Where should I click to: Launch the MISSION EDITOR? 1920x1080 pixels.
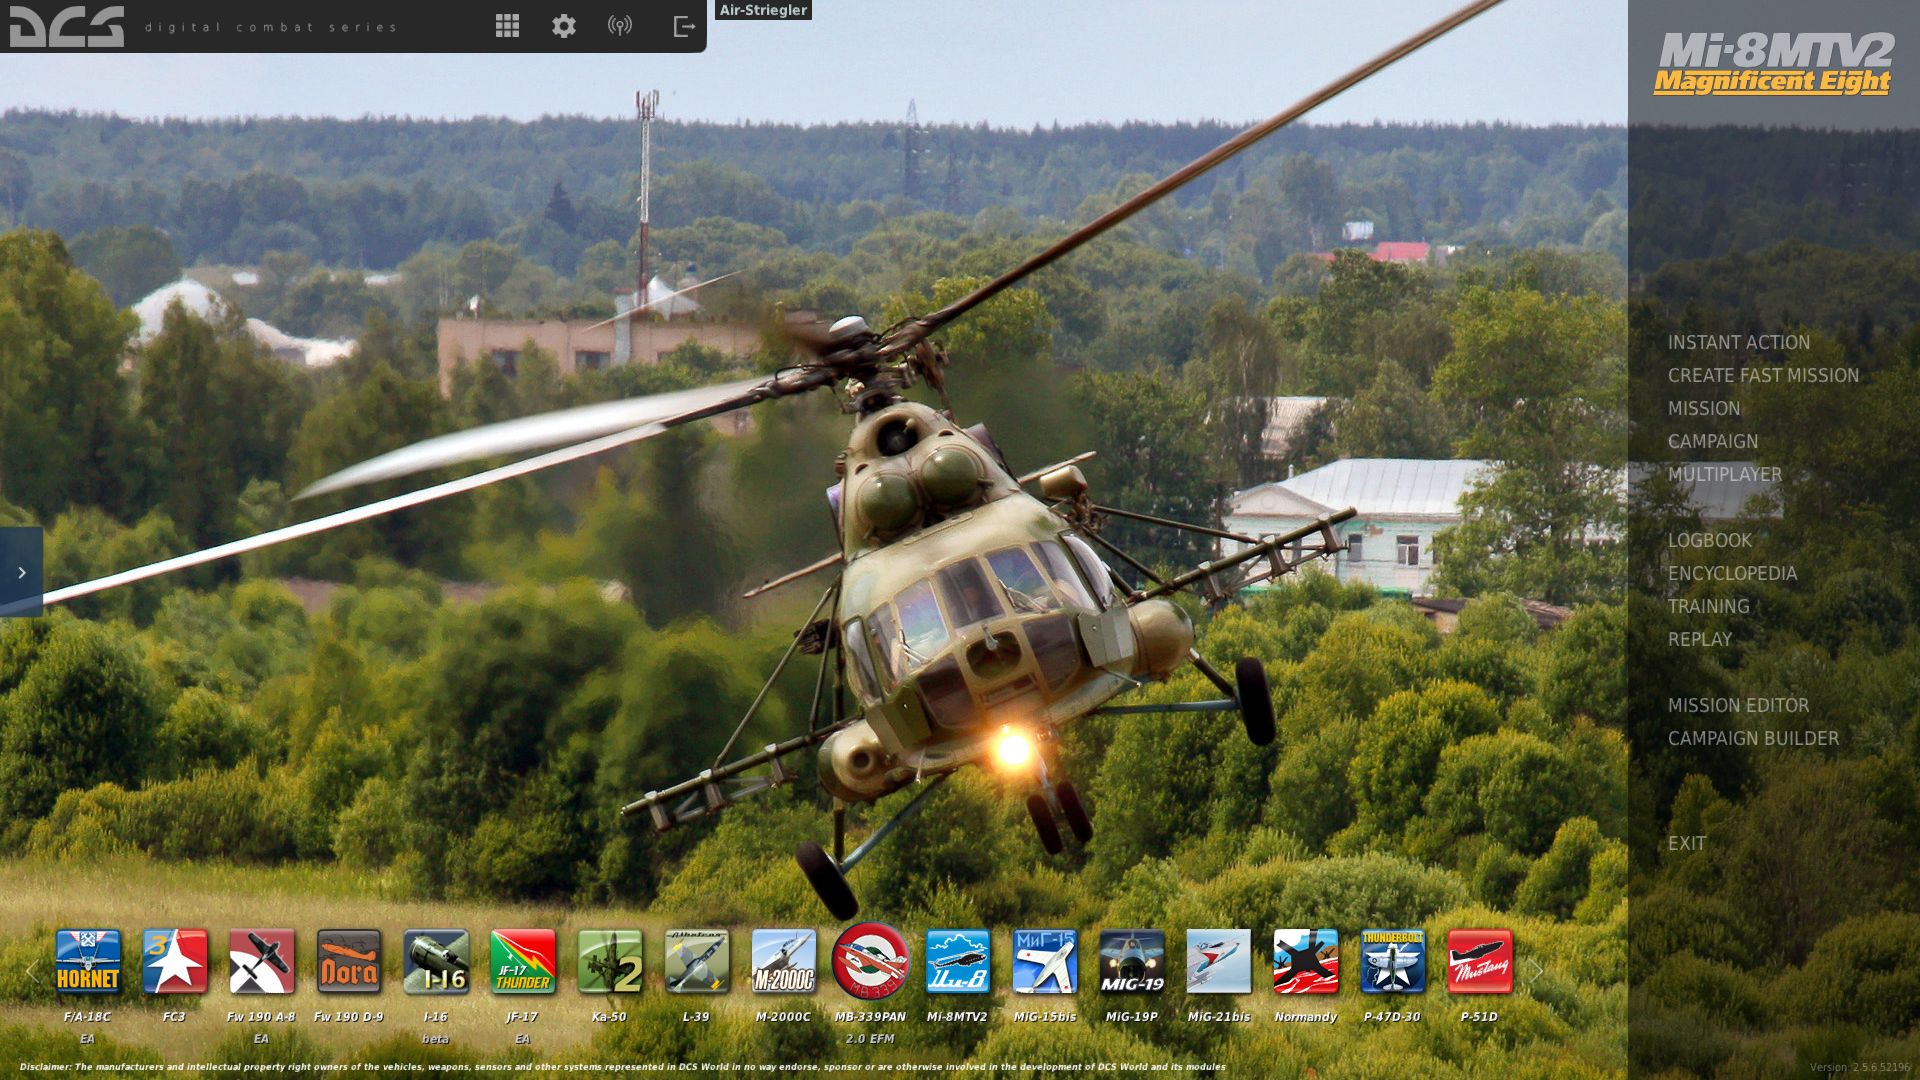tap(1738, 706)
